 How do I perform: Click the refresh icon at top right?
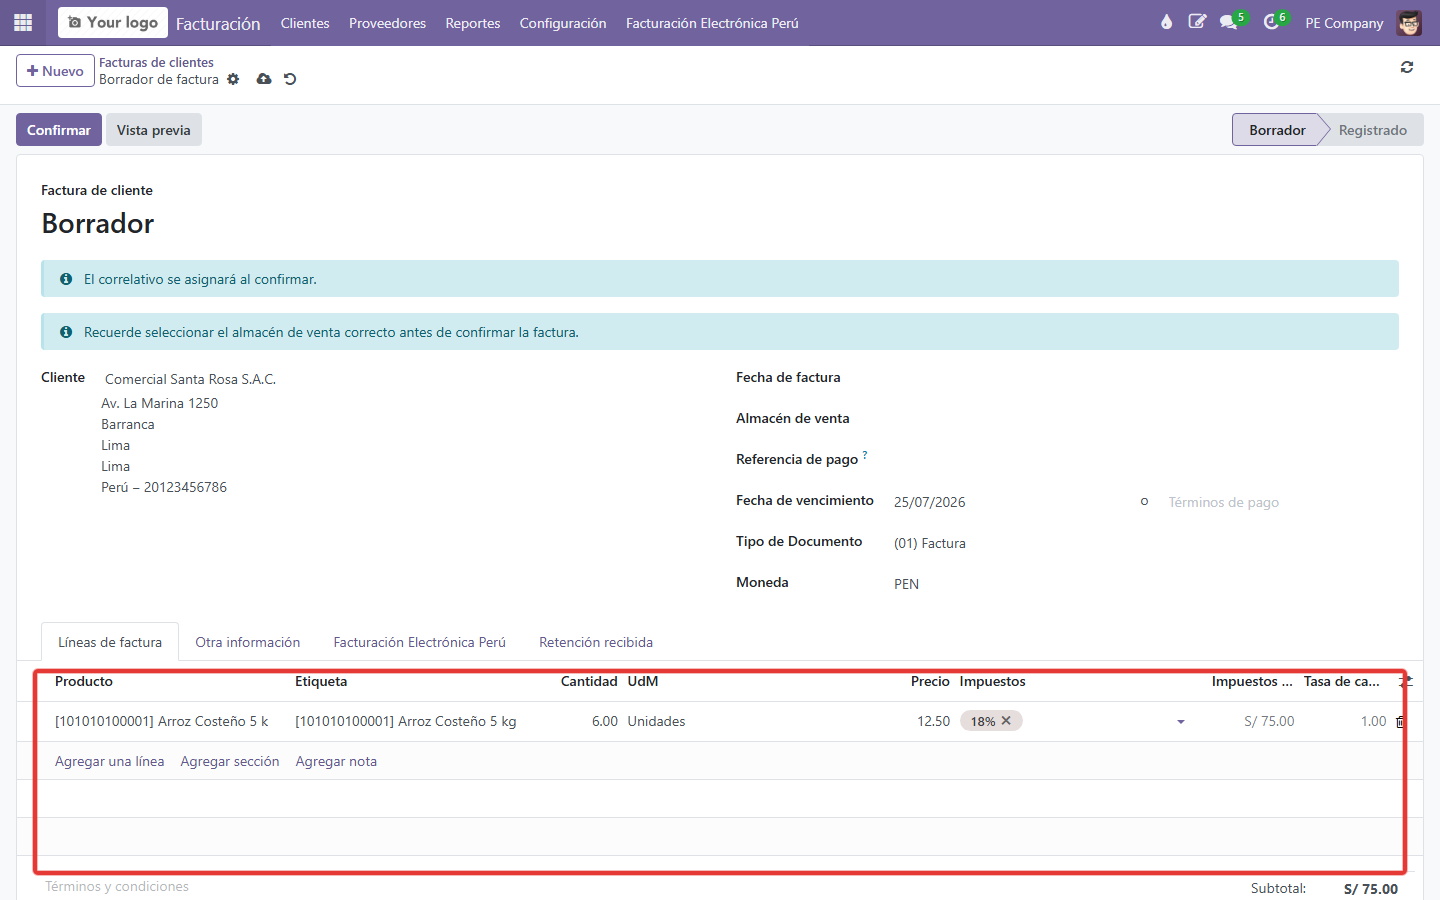click(x=1407, y=67)
